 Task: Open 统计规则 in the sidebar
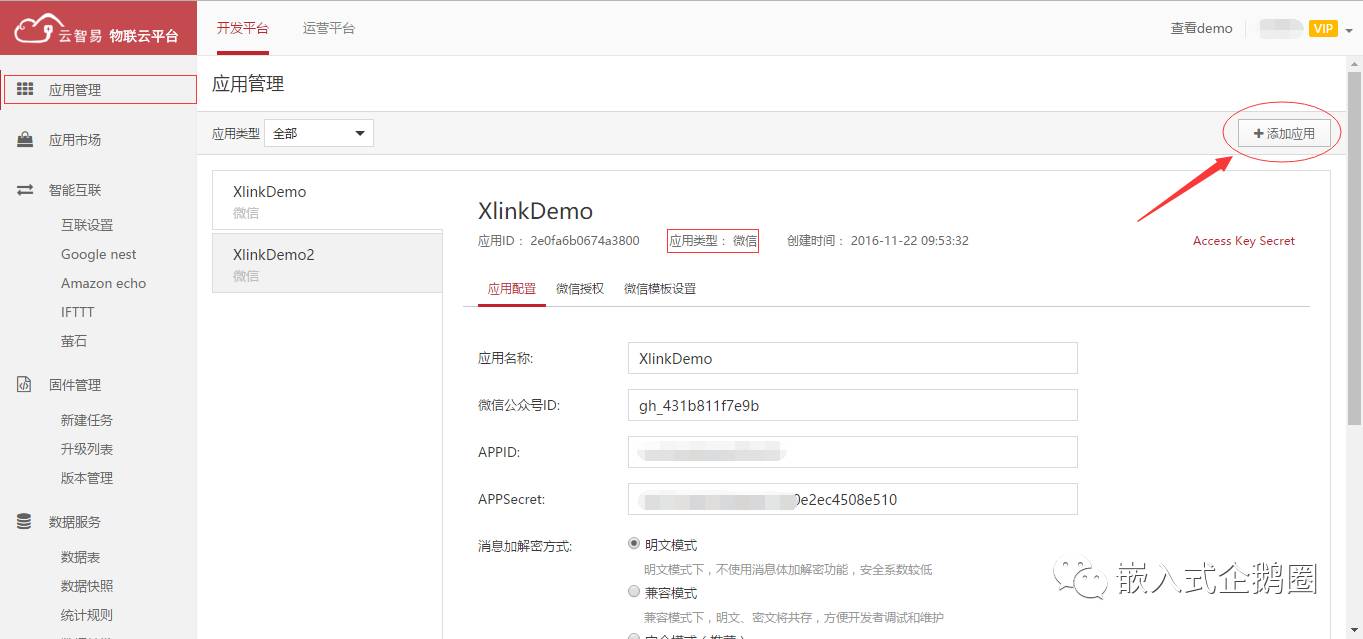tap(87, 615)
